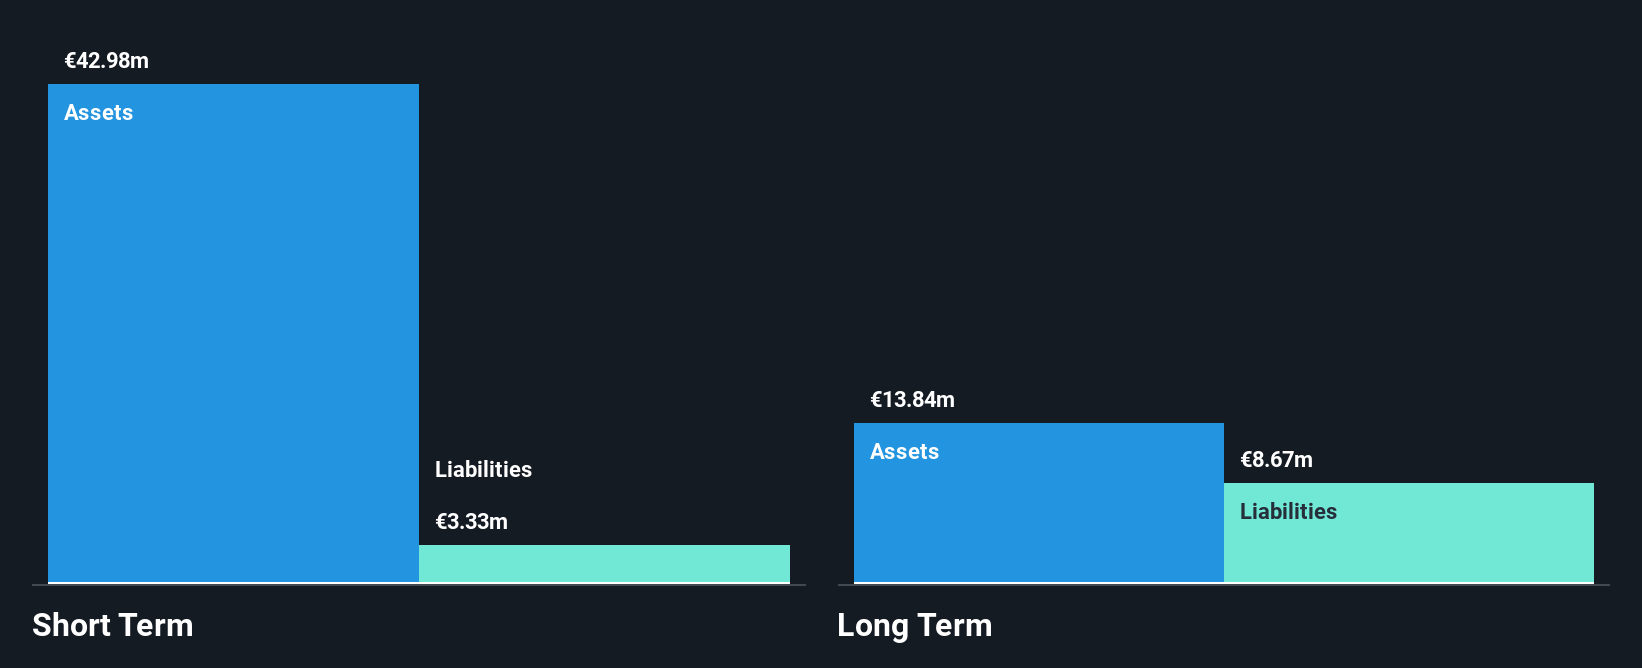Screen dimensions: 1642x668
Task: Click the €3.33m value label
Action: coord(471,522)
